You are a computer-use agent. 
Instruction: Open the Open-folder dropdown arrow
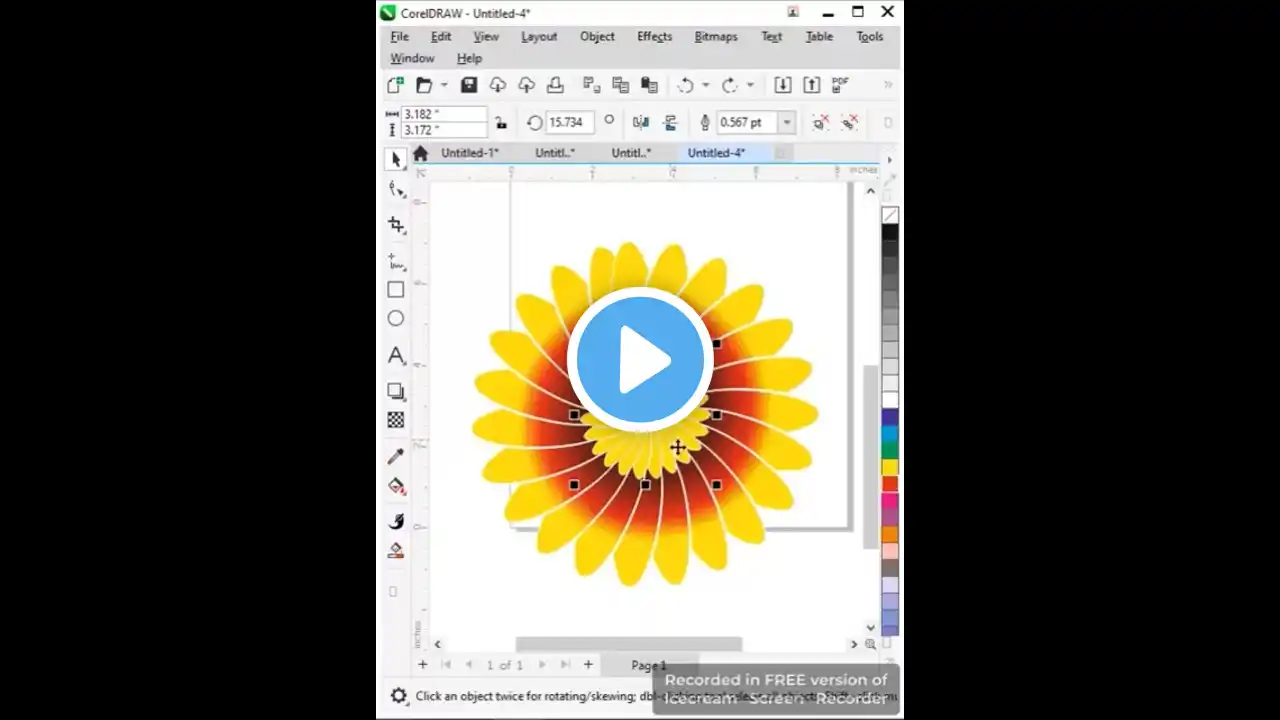tap(444, 85)
